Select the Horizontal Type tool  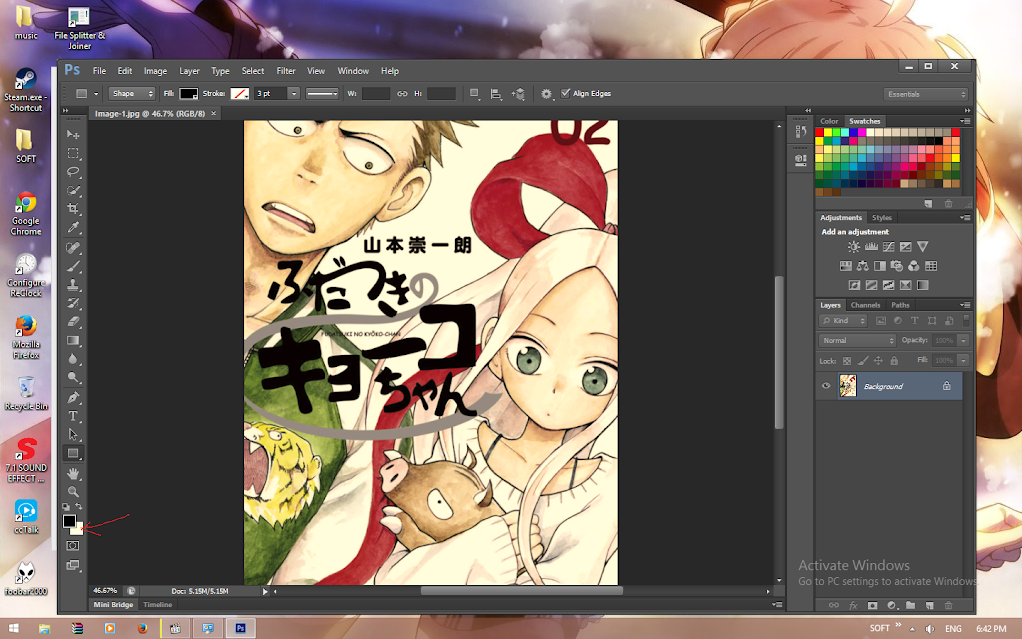coord(73,416)
